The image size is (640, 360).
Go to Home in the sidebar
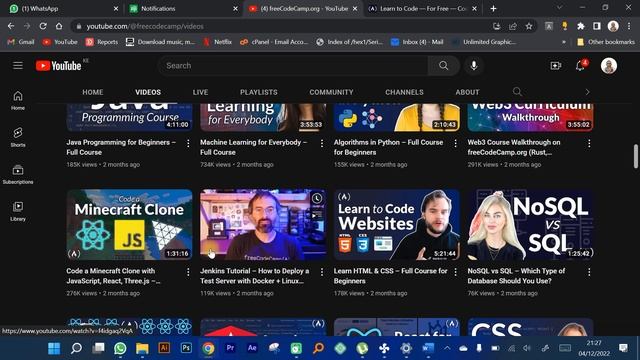coord(18,100)
